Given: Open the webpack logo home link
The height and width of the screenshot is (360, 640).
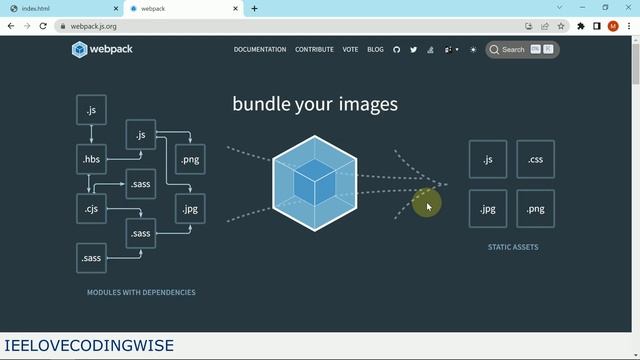Looking at the screenshot, I should 102,49.
